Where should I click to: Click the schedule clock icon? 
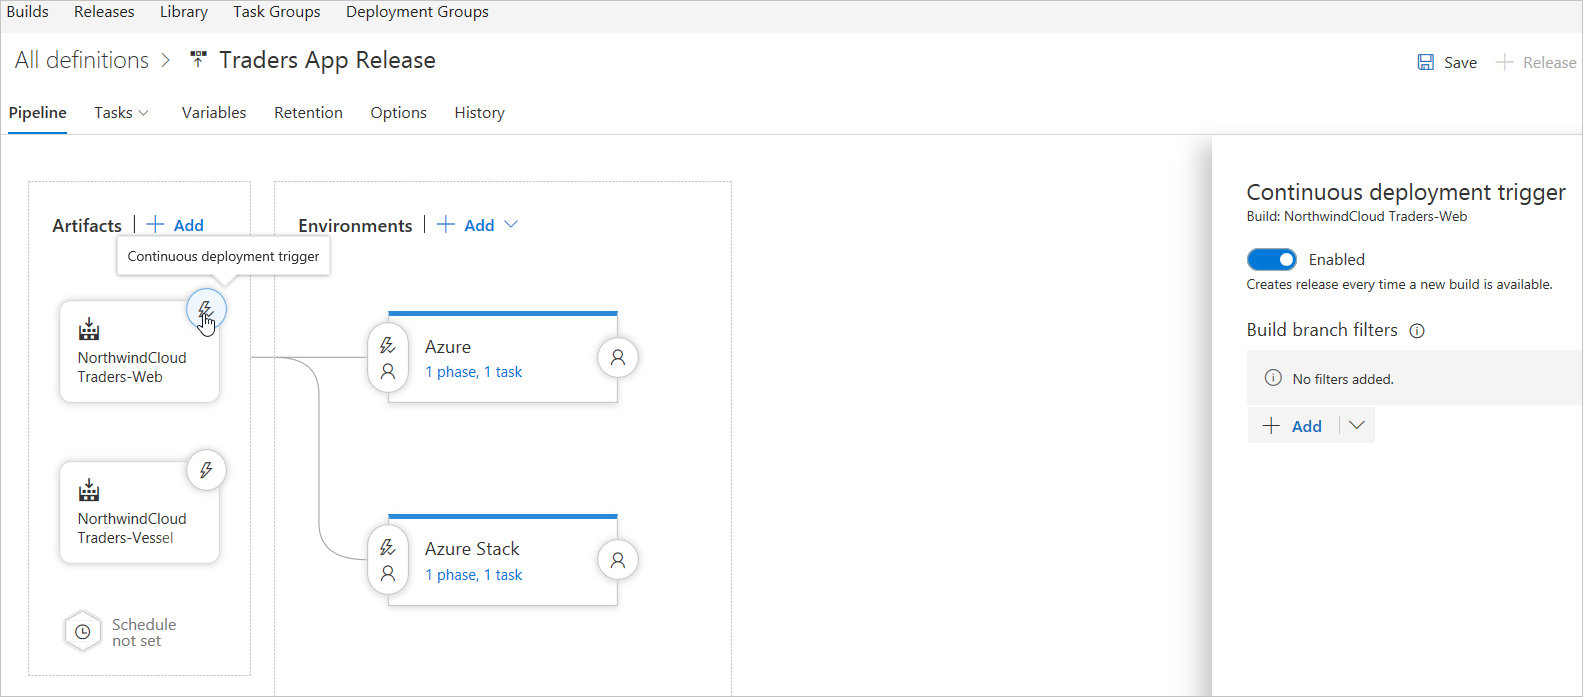[83, 632]
